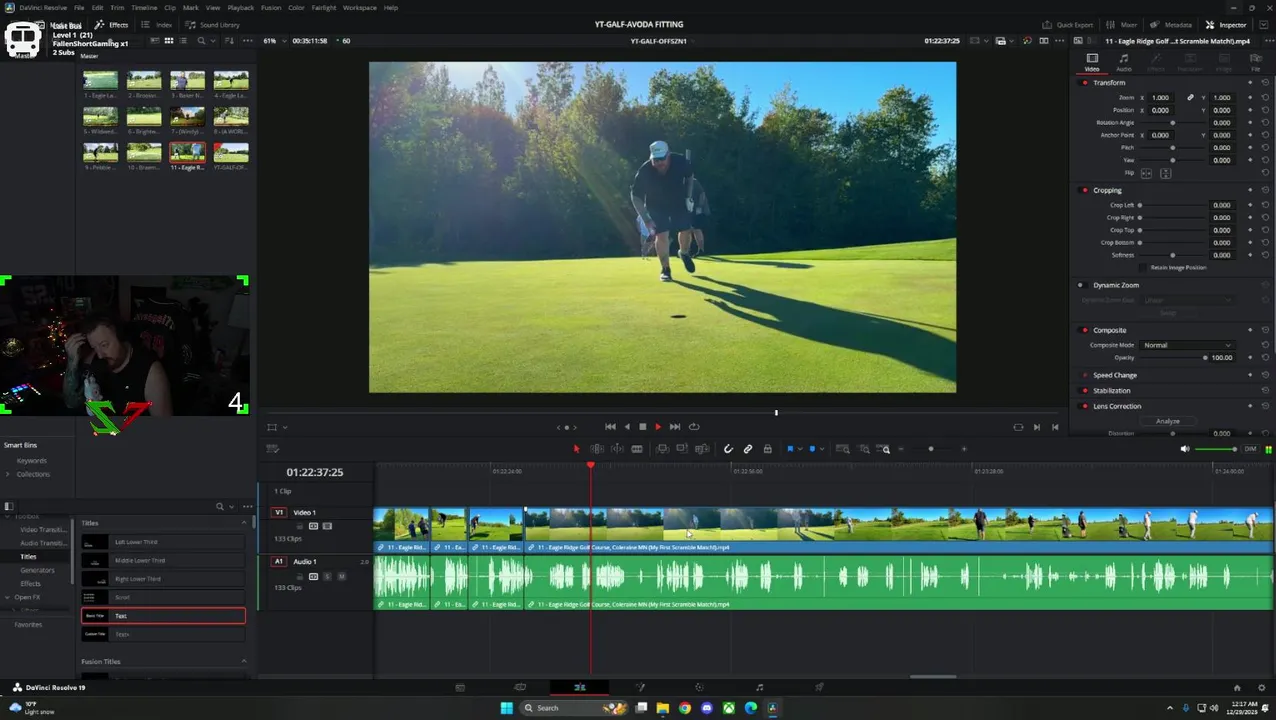Image resolution: width=1276 pixels, height=720 pixels.
Task: Toggle the Composite section enable dot
Action: coord(1085,330)
